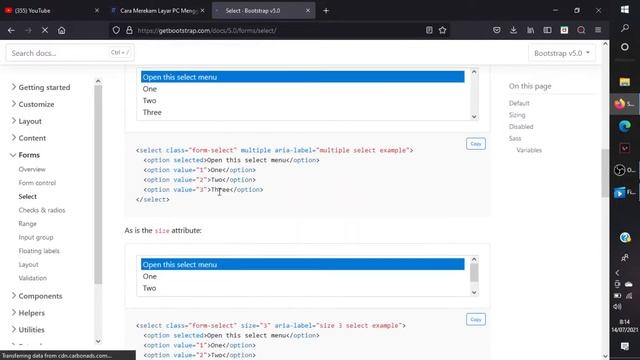Go back to the previous page

point(11,30)
